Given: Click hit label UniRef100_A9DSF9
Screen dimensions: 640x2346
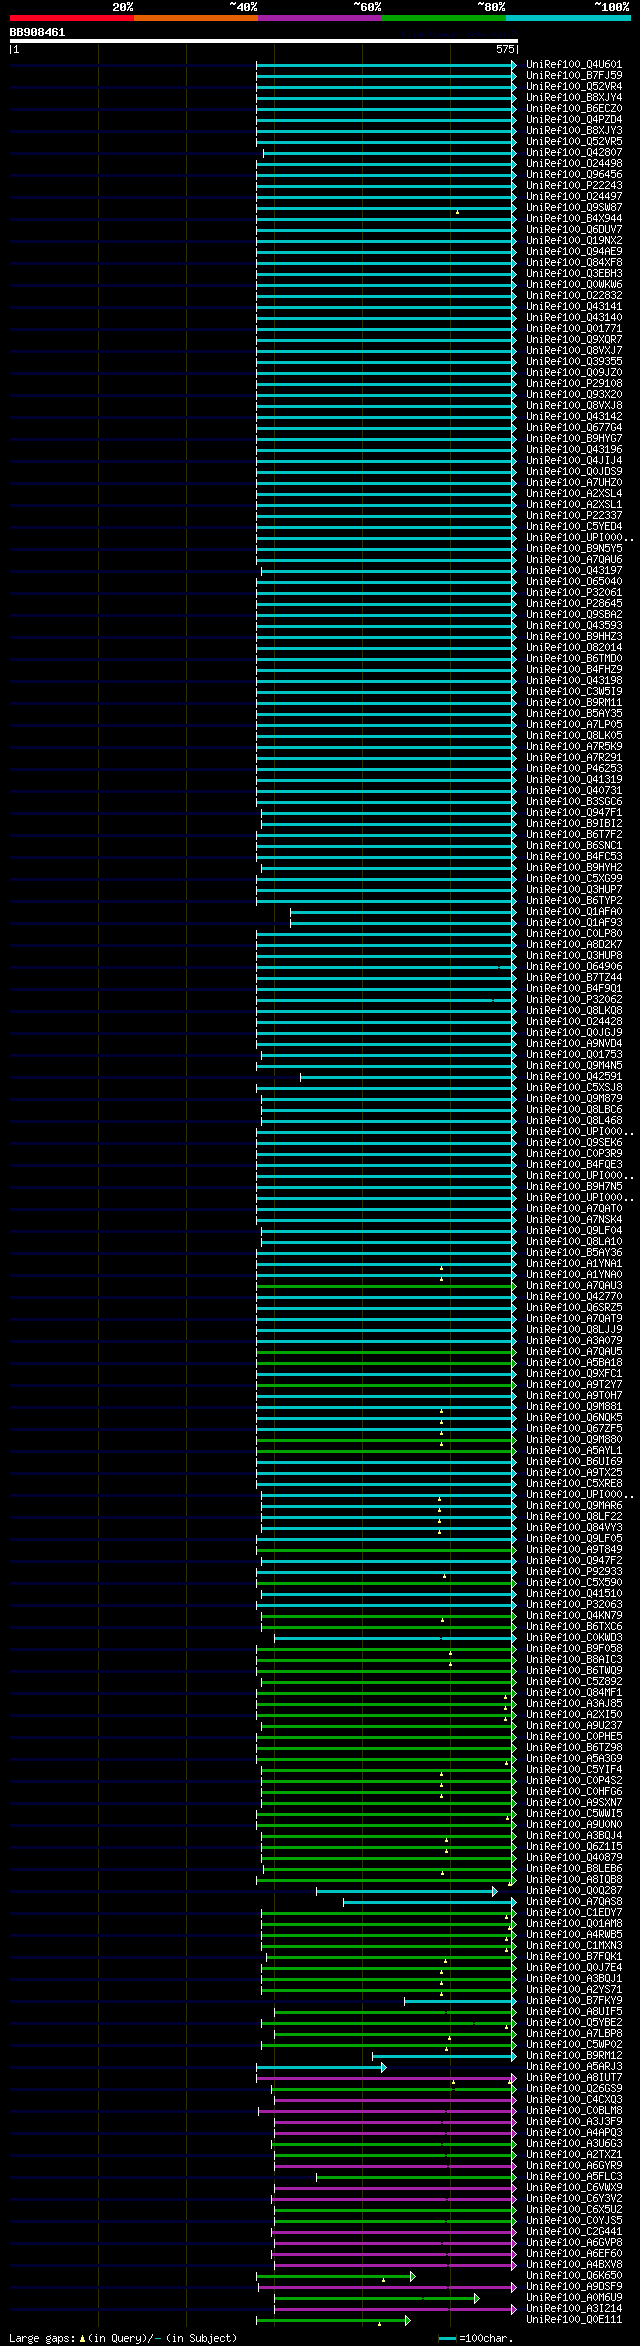Looking at the screenshot, I should pyautogui.click(x=574, y=2287).
